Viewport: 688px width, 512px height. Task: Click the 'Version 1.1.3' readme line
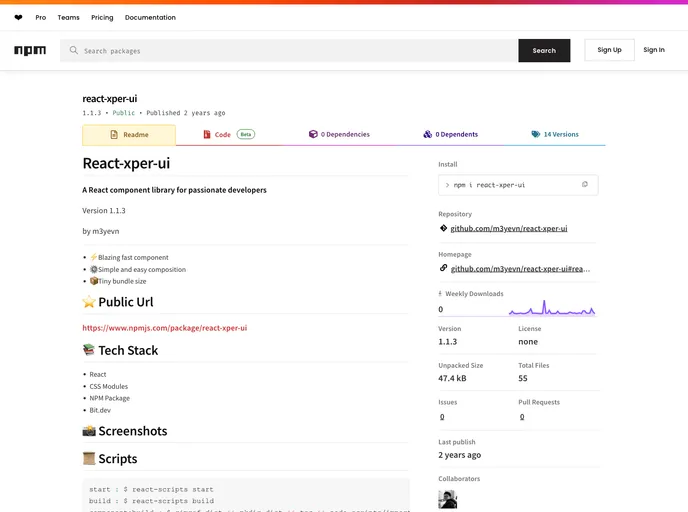(104, 211)
